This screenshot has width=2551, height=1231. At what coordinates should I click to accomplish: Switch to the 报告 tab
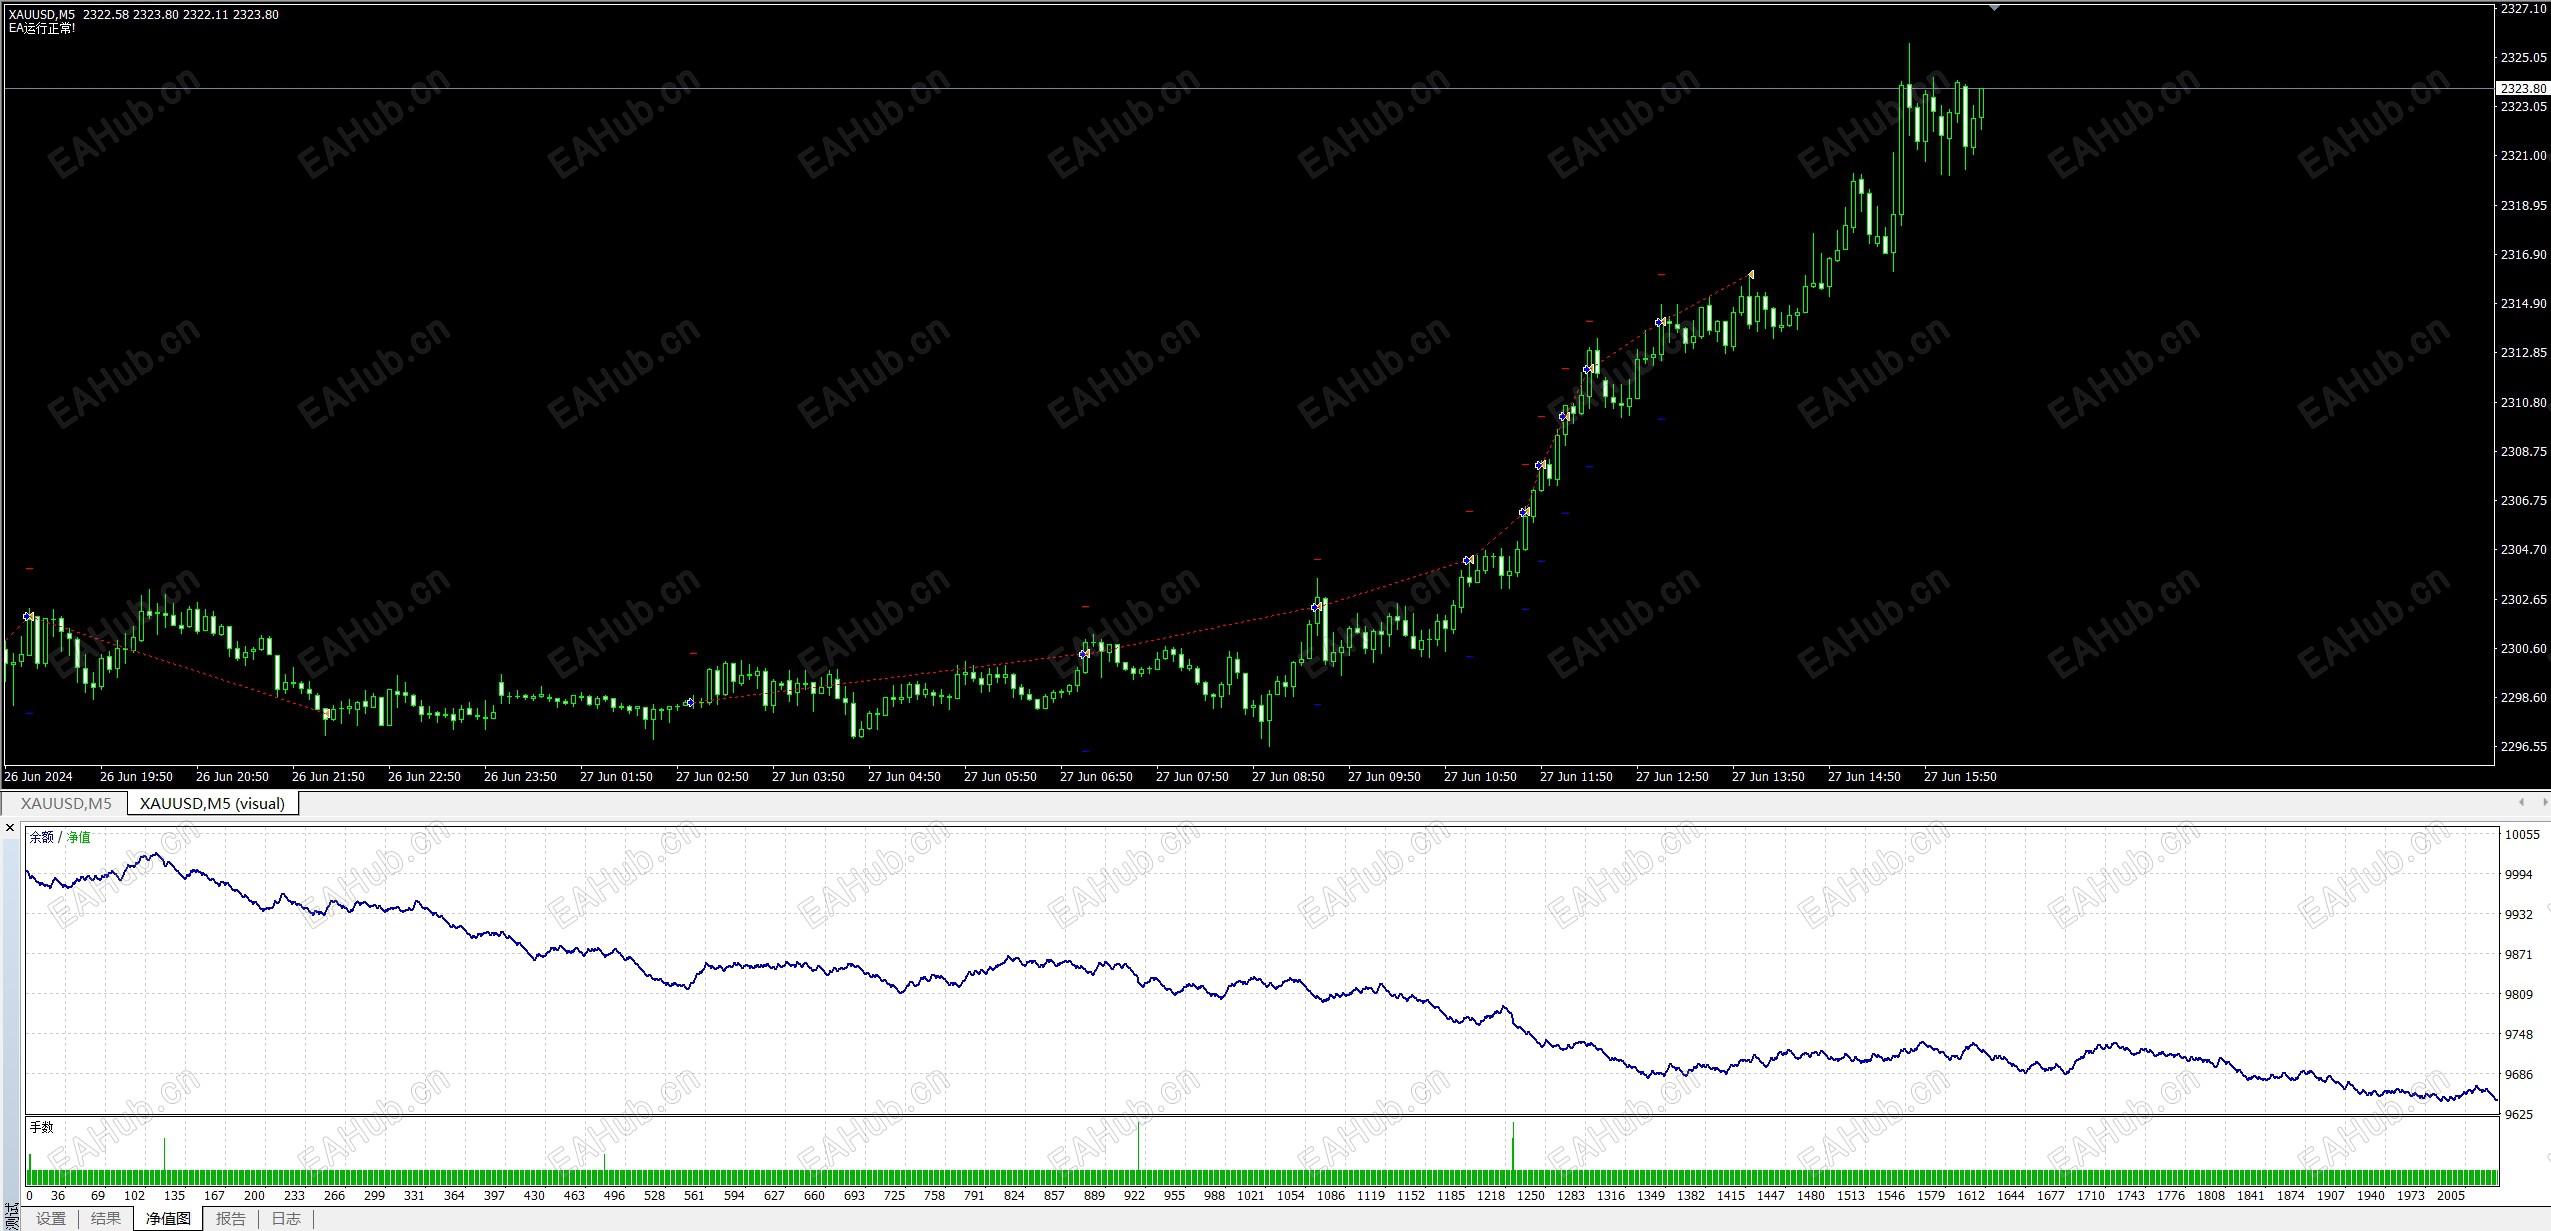[x=231, y=1218]
